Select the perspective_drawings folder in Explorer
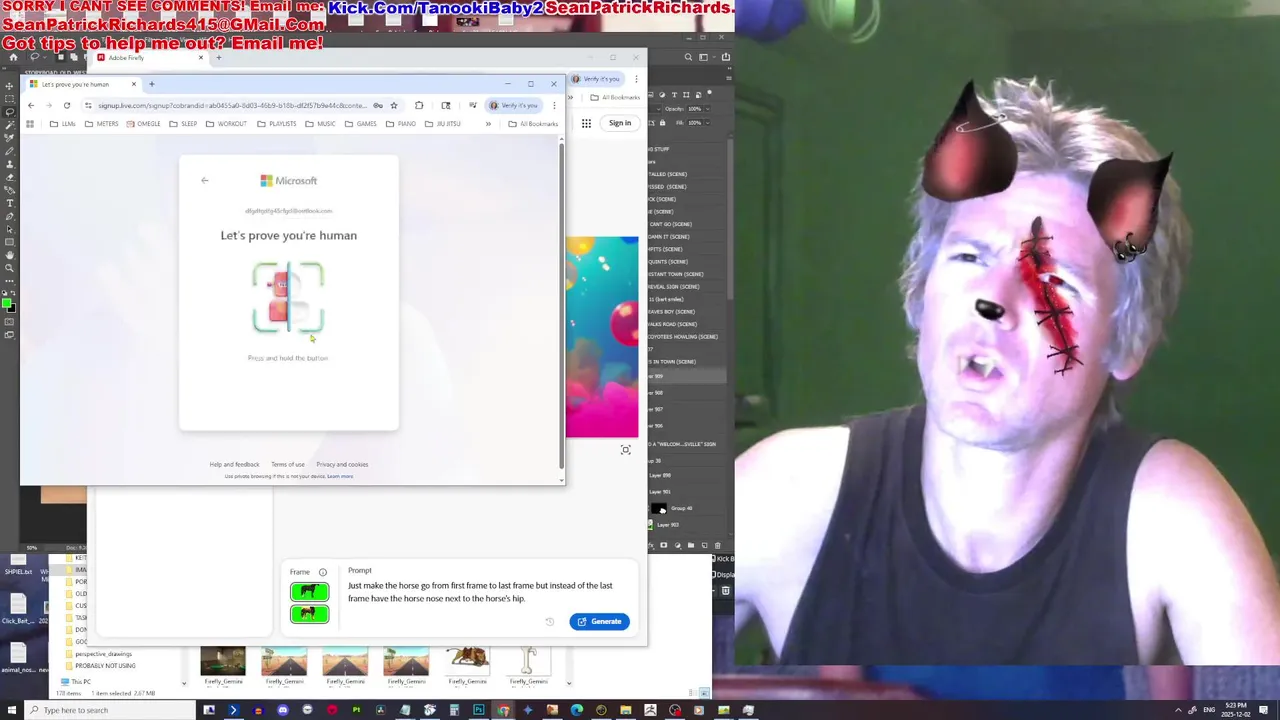Viewport: 1280px width, 720px height. 99,654
